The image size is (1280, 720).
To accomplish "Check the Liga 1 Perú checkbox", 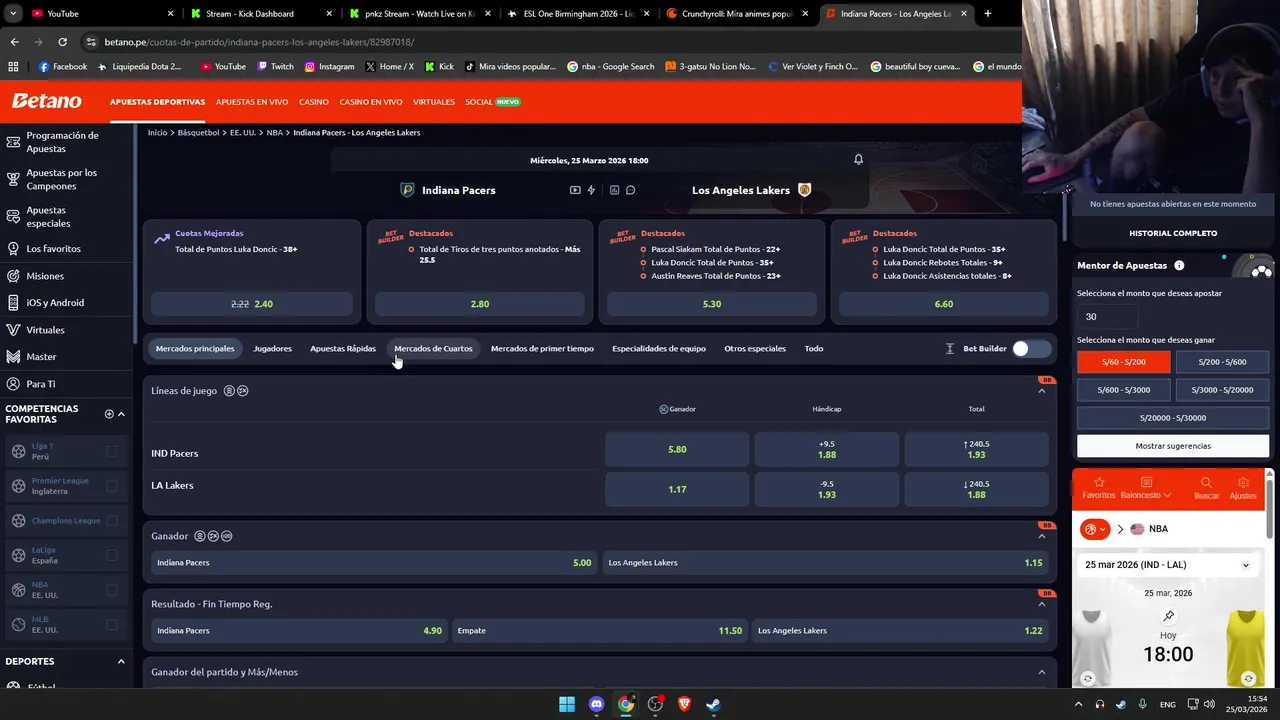I will (111, 451).
